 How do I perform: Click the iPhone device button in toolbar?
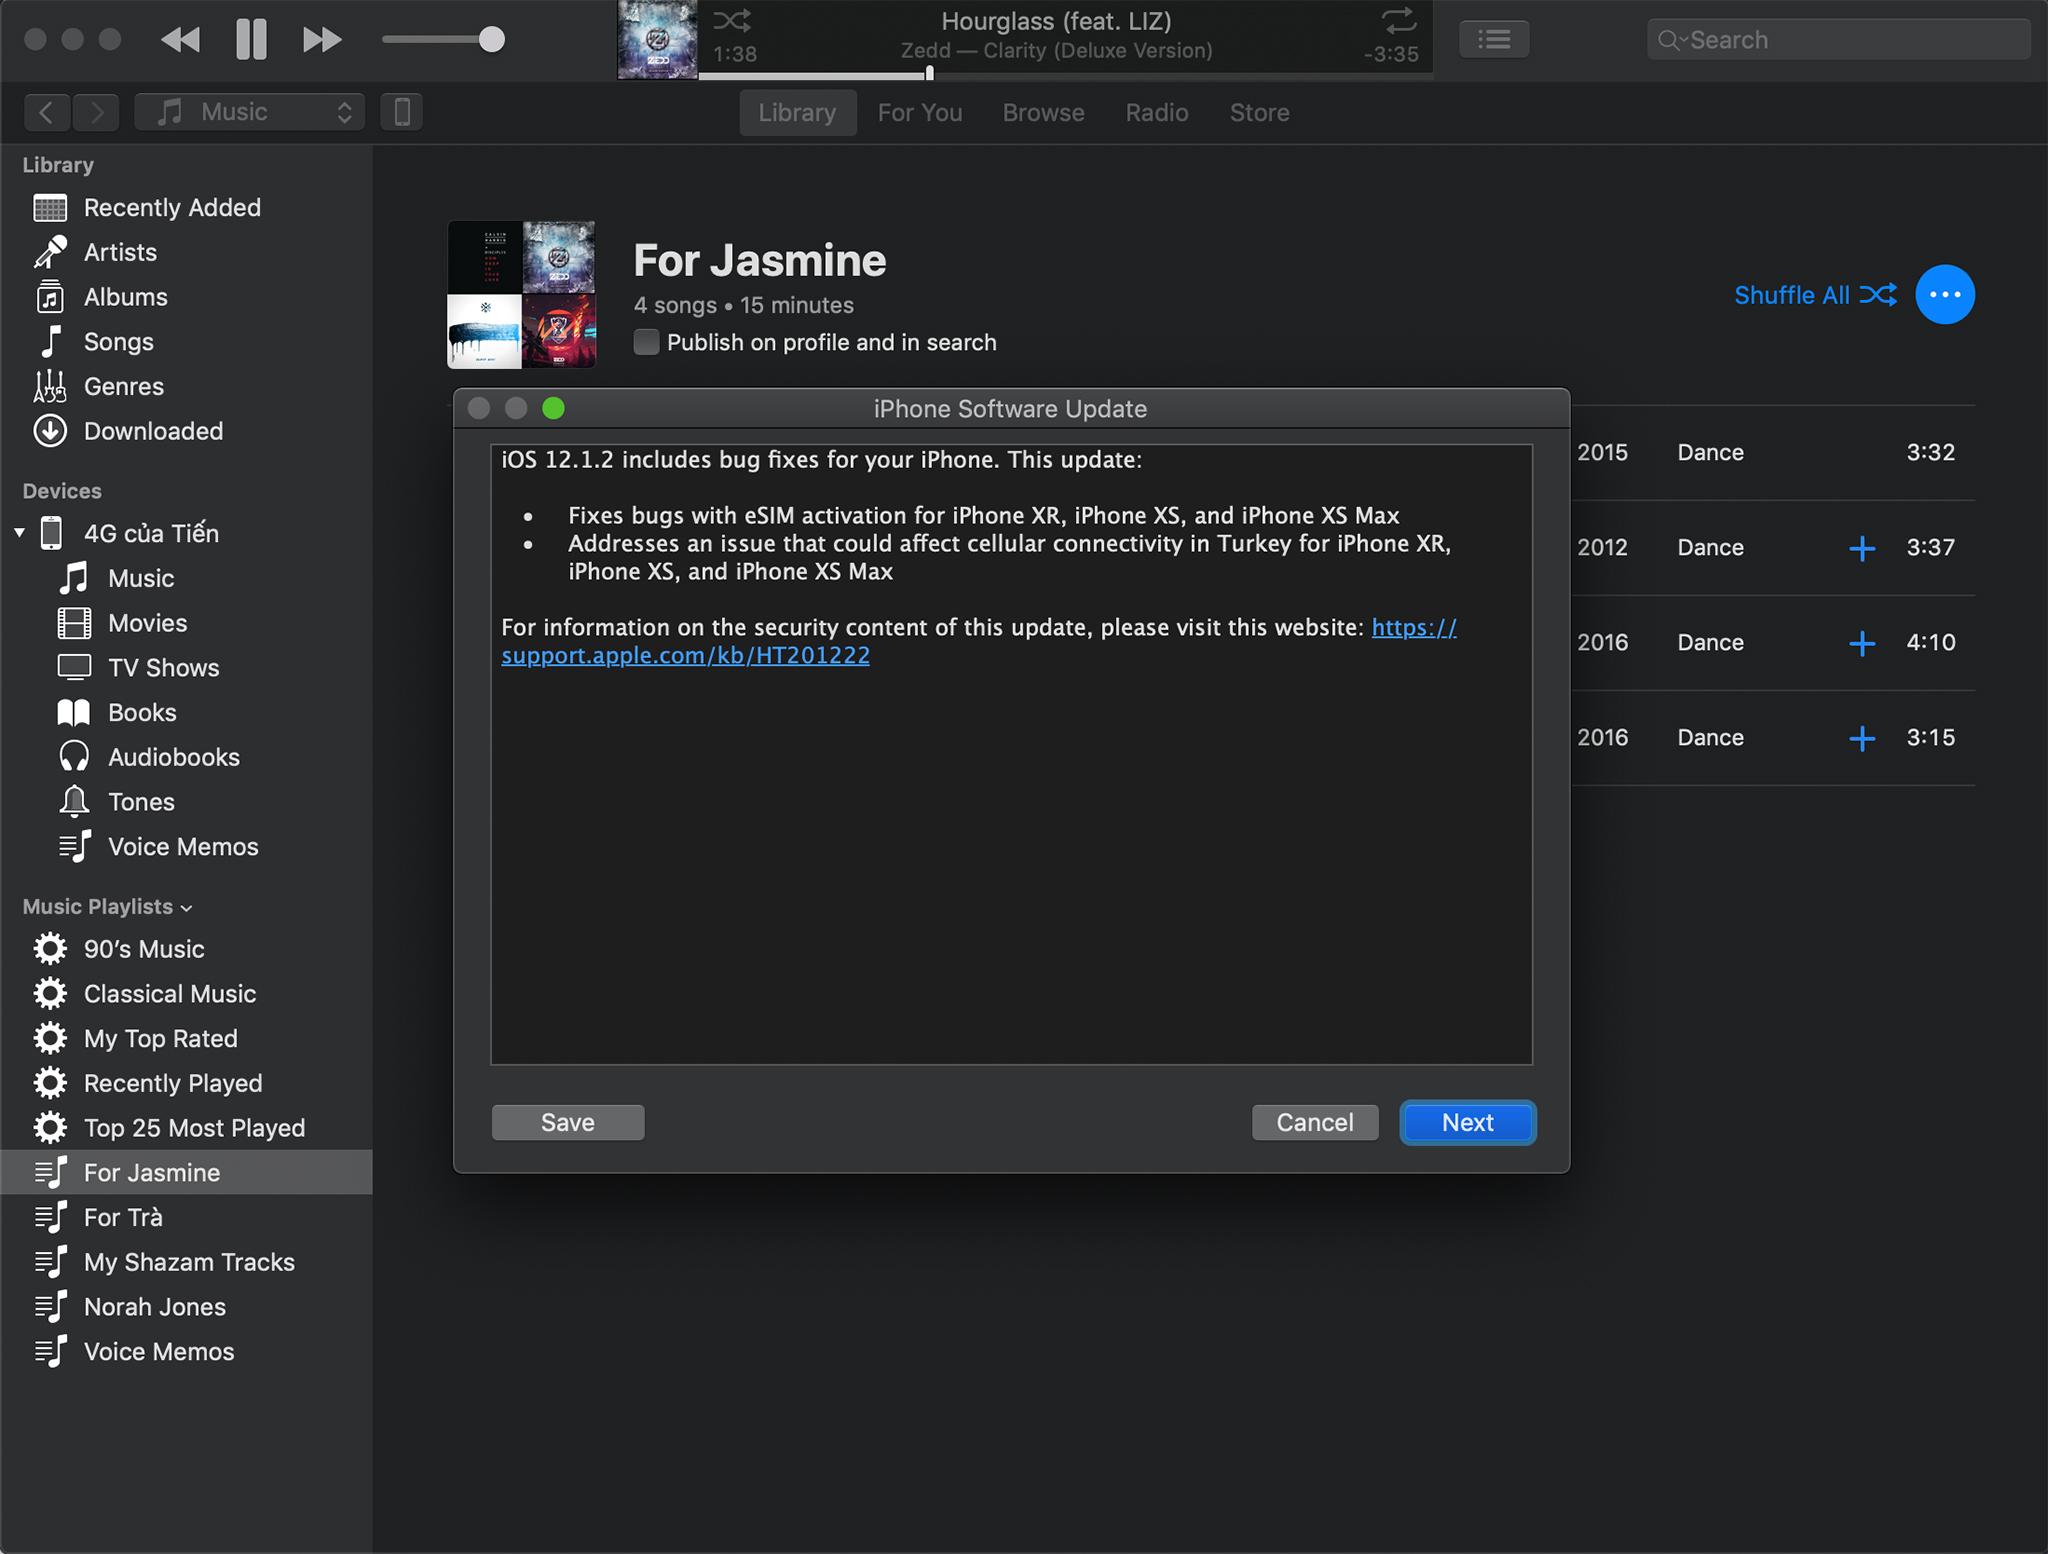[402, 112]
